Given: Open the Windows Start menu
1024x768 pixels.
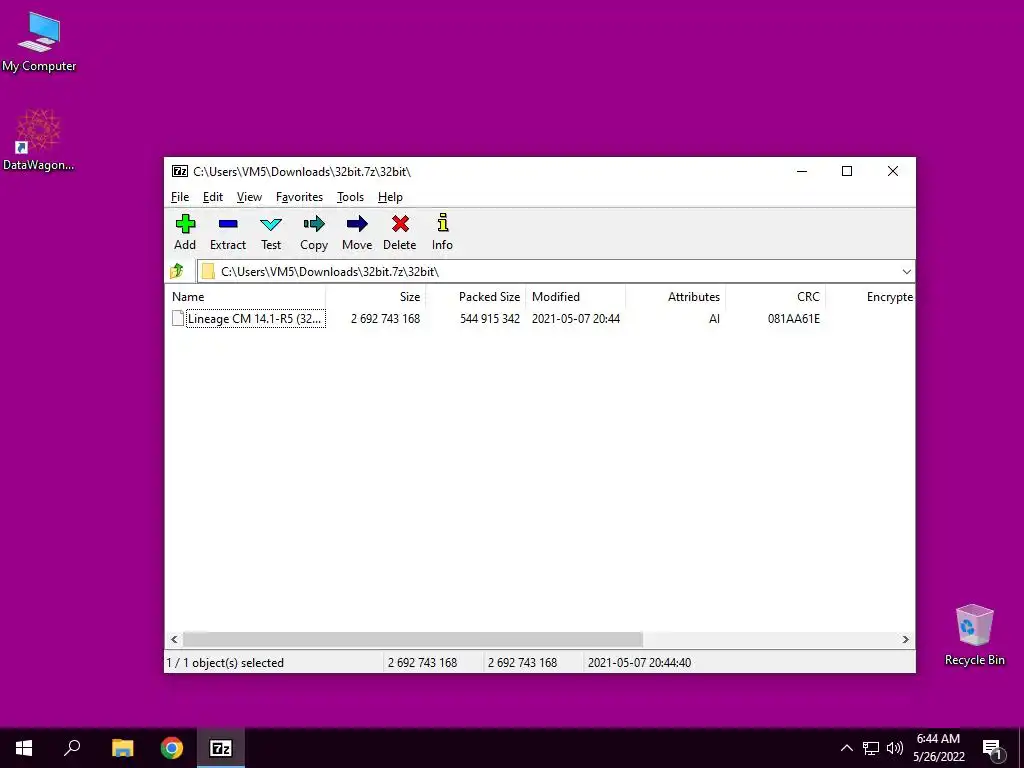Looking at the screenshot, I should [24, 748].
